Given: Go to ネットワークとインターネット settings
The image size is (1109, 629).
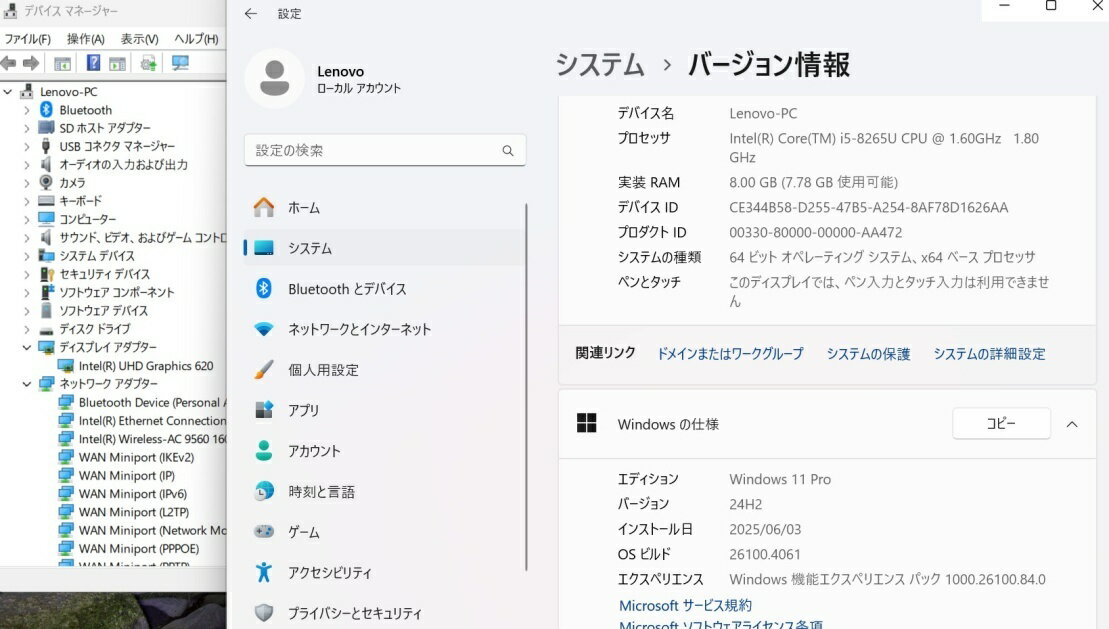Looking at the screenshot, I should point(359,329).
